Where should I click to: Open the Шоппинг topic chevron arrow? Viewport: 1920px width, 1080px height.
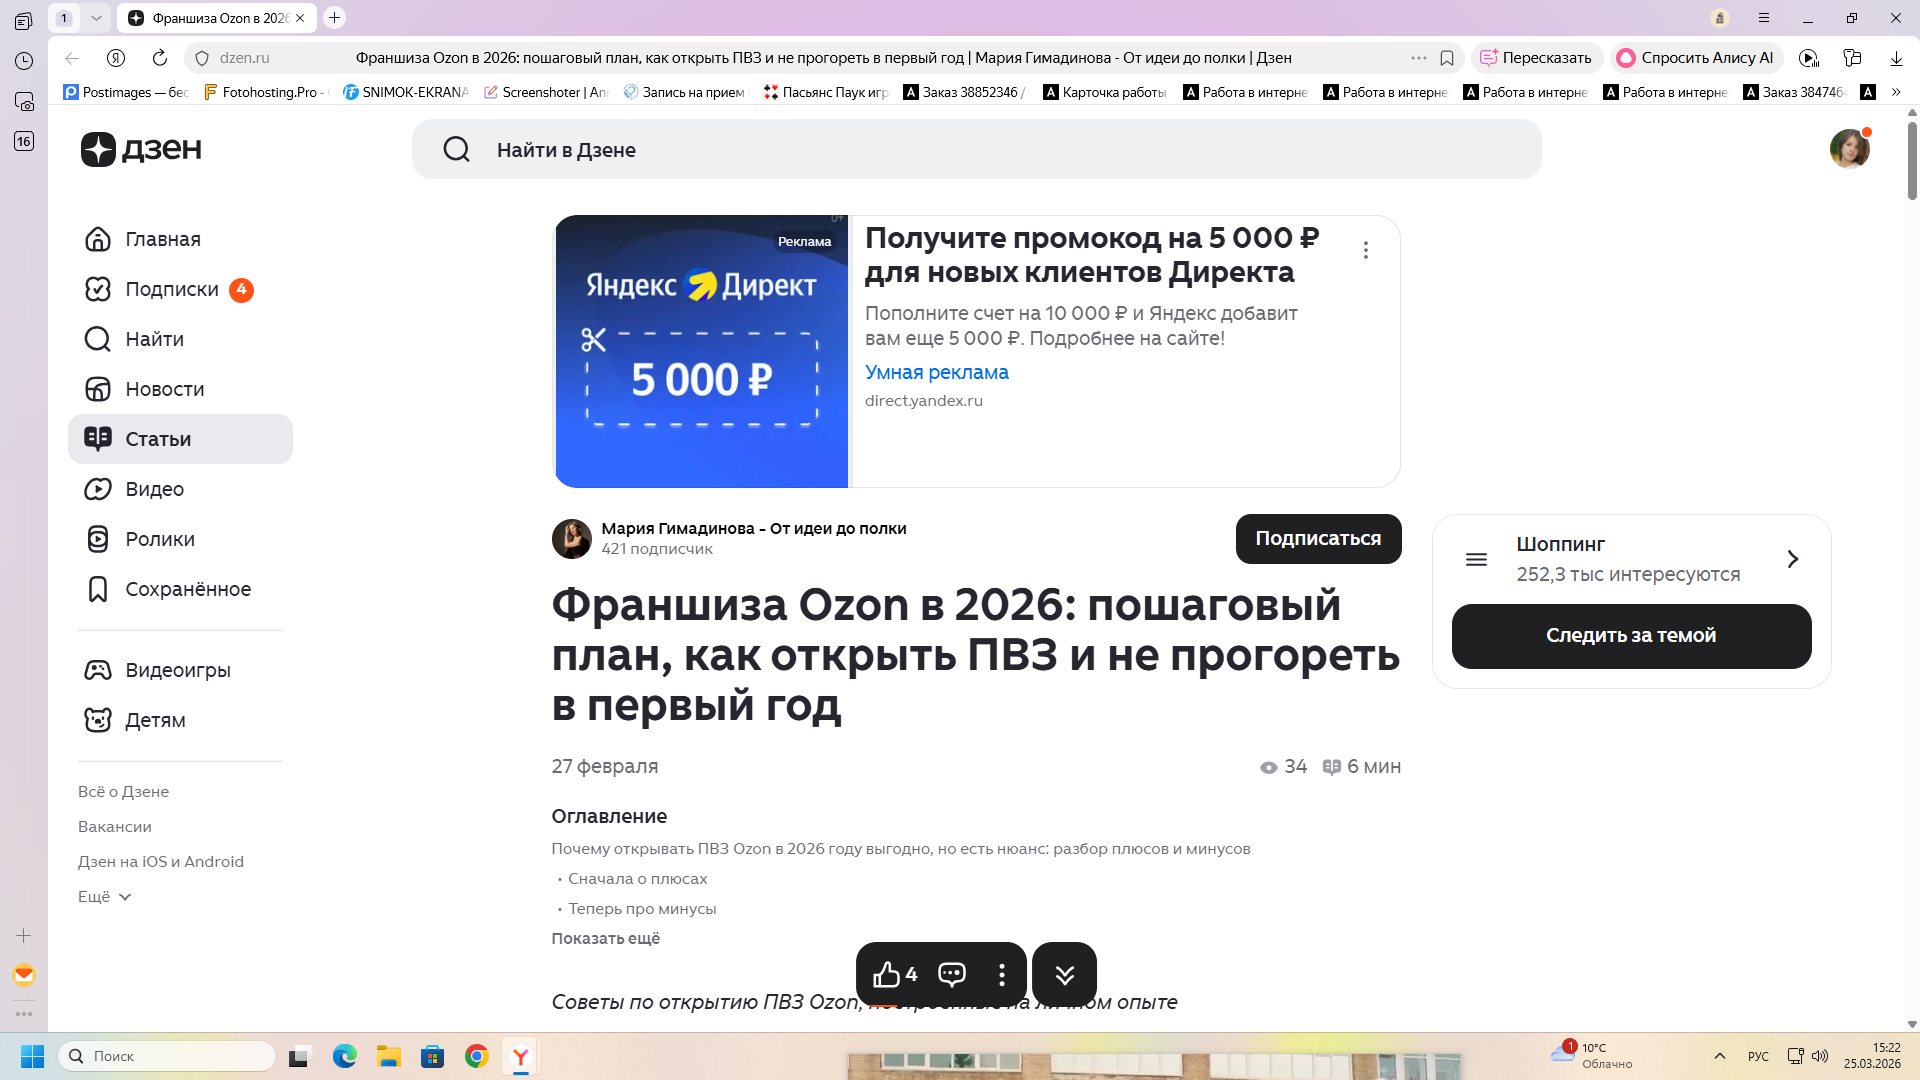point(1792,559)
